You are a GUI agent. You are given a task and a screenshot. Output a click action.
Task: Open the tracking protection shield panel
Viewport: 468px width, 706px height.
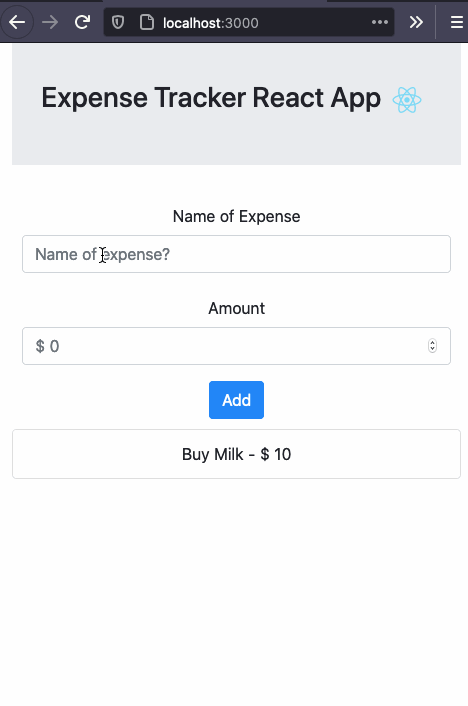pyautogui.click(x=118, y=22)
